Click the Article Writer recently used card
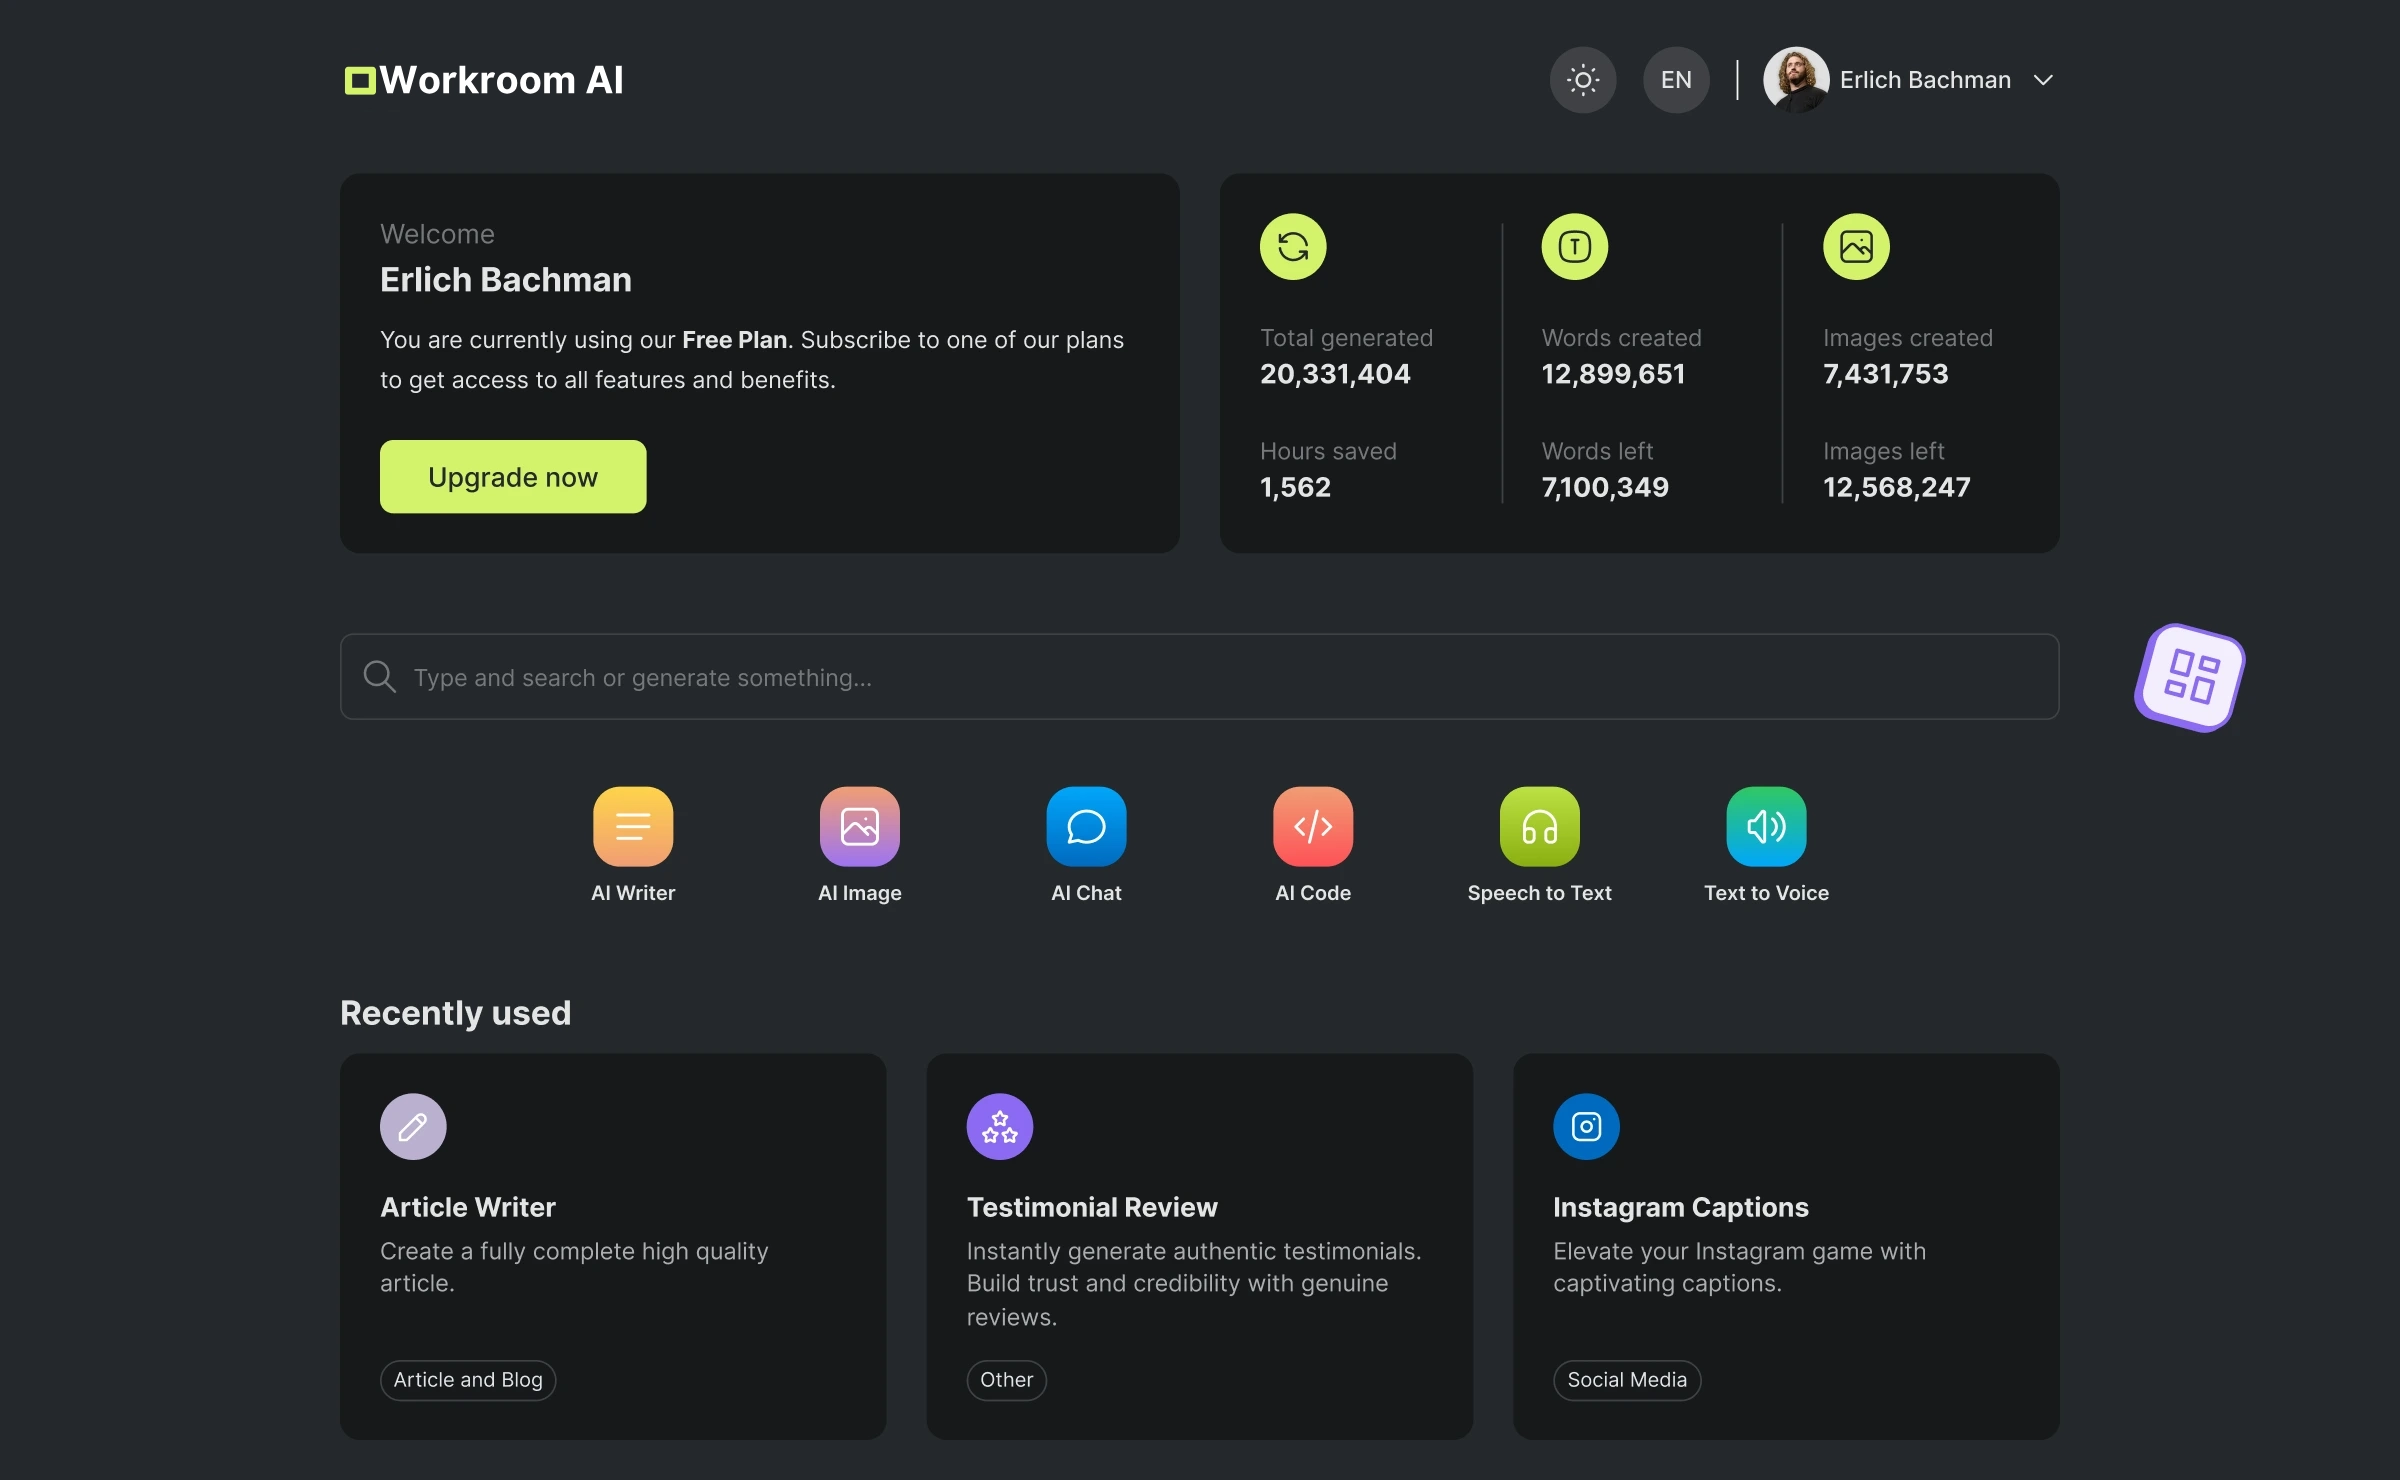 tap(612, 1247)
